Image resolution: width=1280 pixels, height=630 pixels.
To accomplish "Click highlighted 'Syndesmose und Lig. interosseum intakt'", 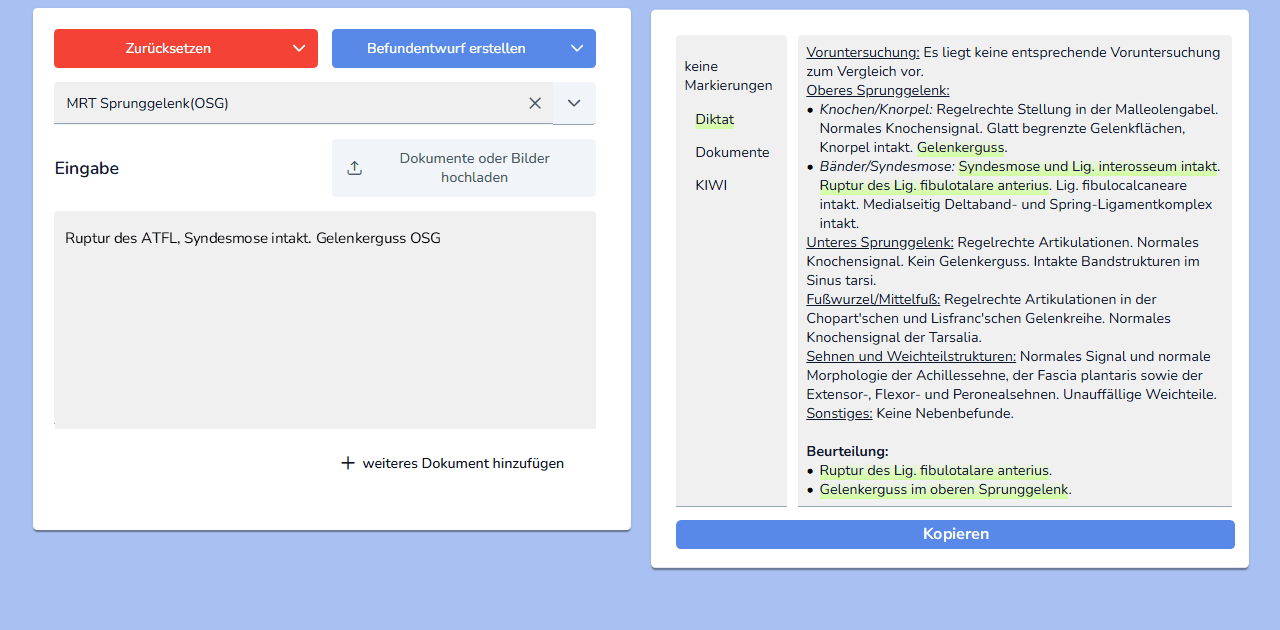I will pyautogui.click(x=1088, y=166).
